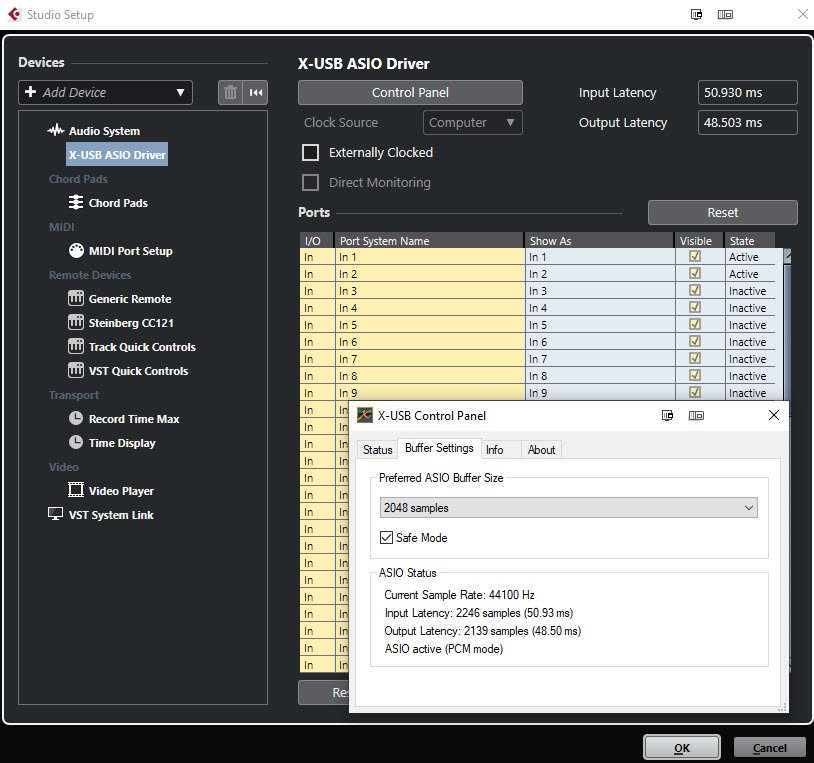Switch to the Status tab

tap(377, 449)
